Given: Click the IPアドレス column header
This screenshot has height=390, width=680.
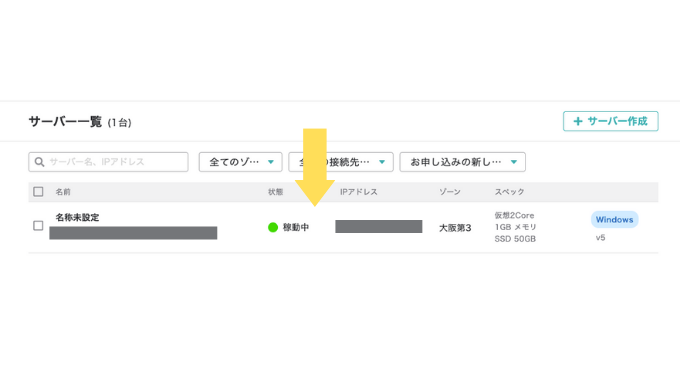Looking at the screenshot, I should pyautogui.click(x=359, y=192).
